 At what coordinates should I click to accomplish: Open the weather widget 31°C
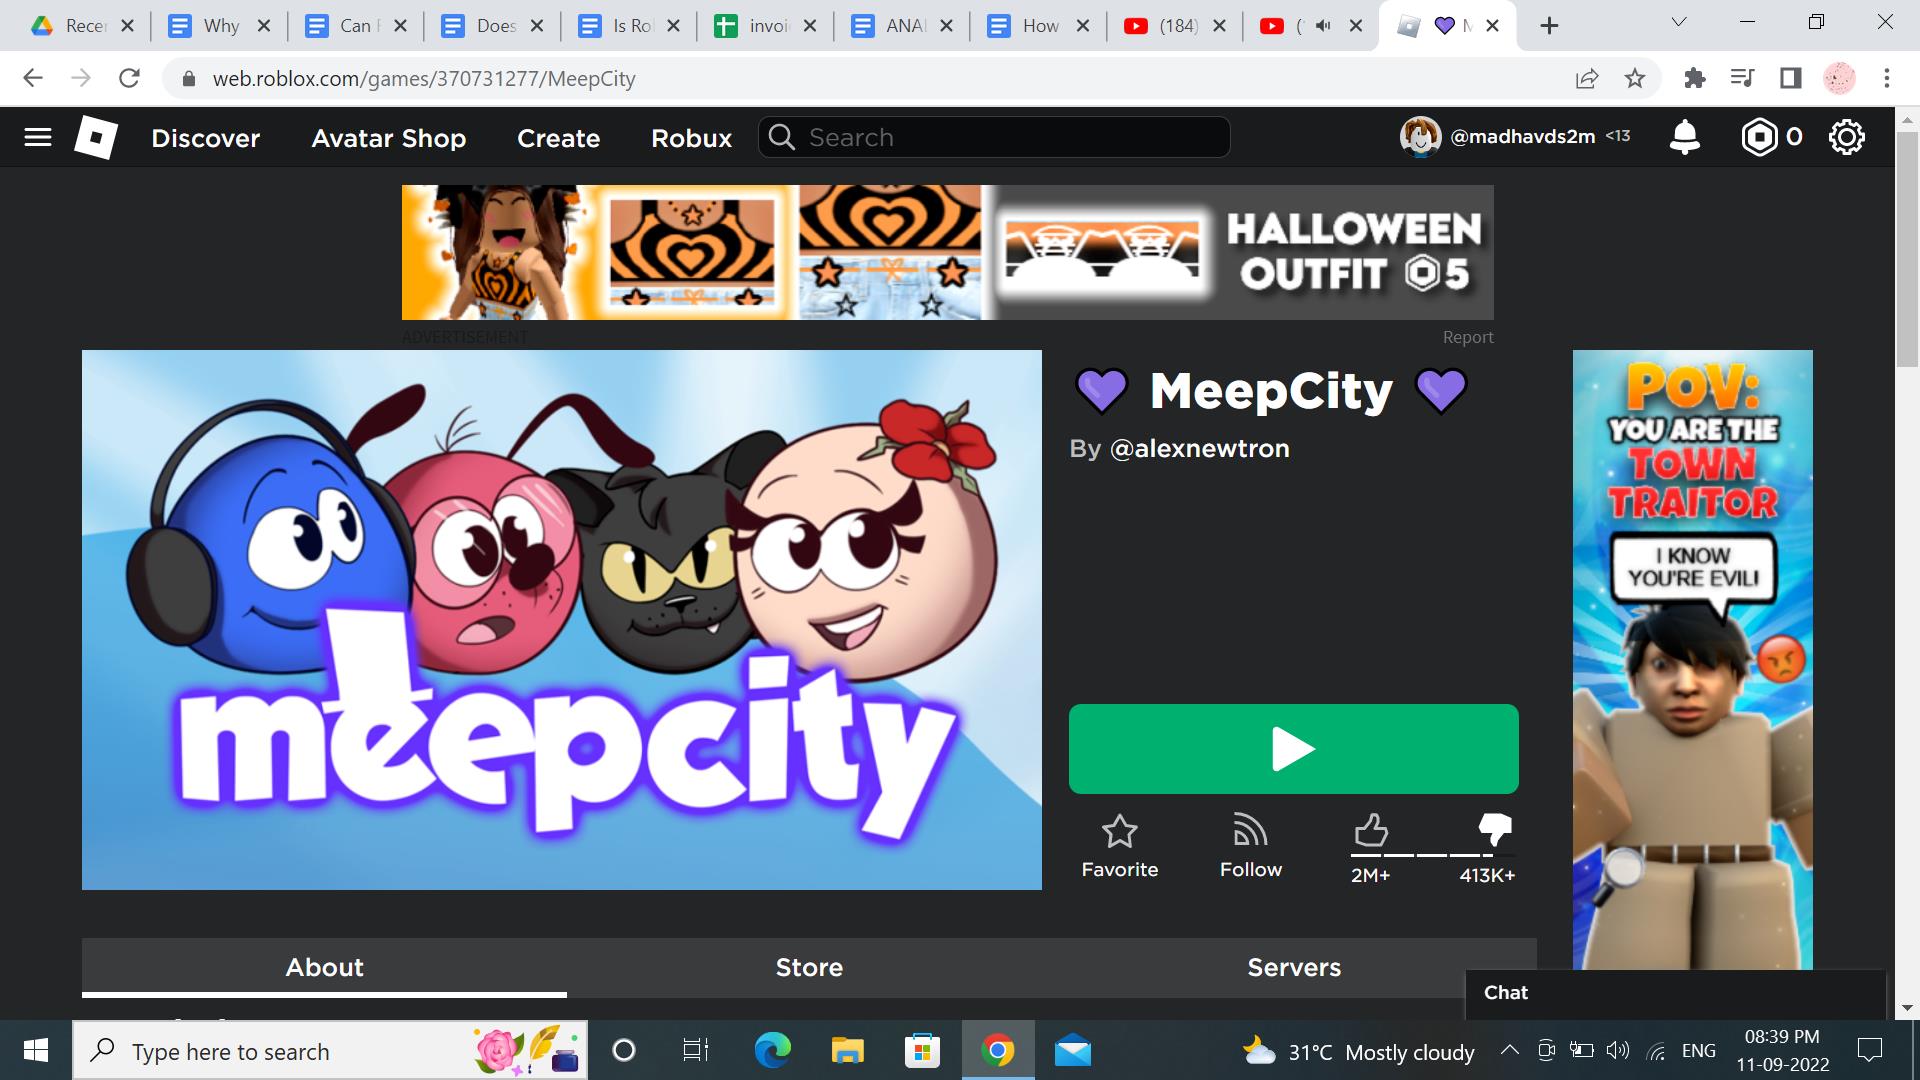[1358, 1052]
